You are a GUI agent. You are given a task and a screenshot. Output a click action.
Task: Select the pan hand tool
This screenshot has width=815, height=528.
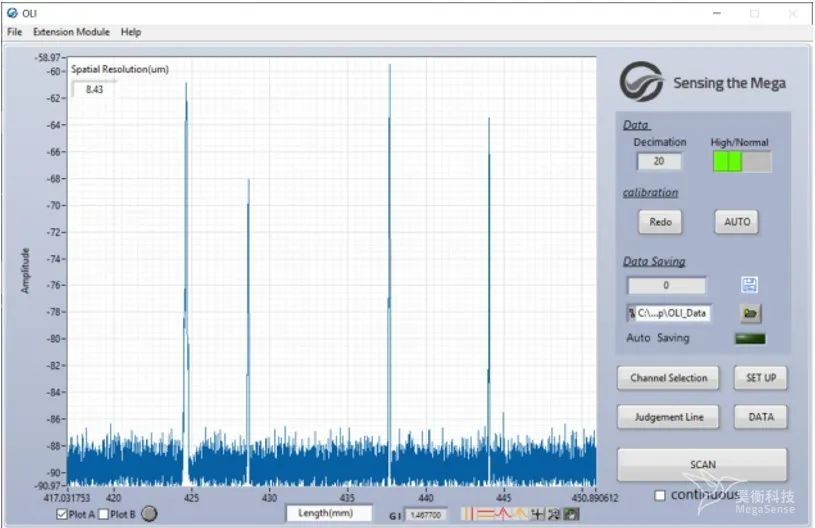(x=570, y=514)
